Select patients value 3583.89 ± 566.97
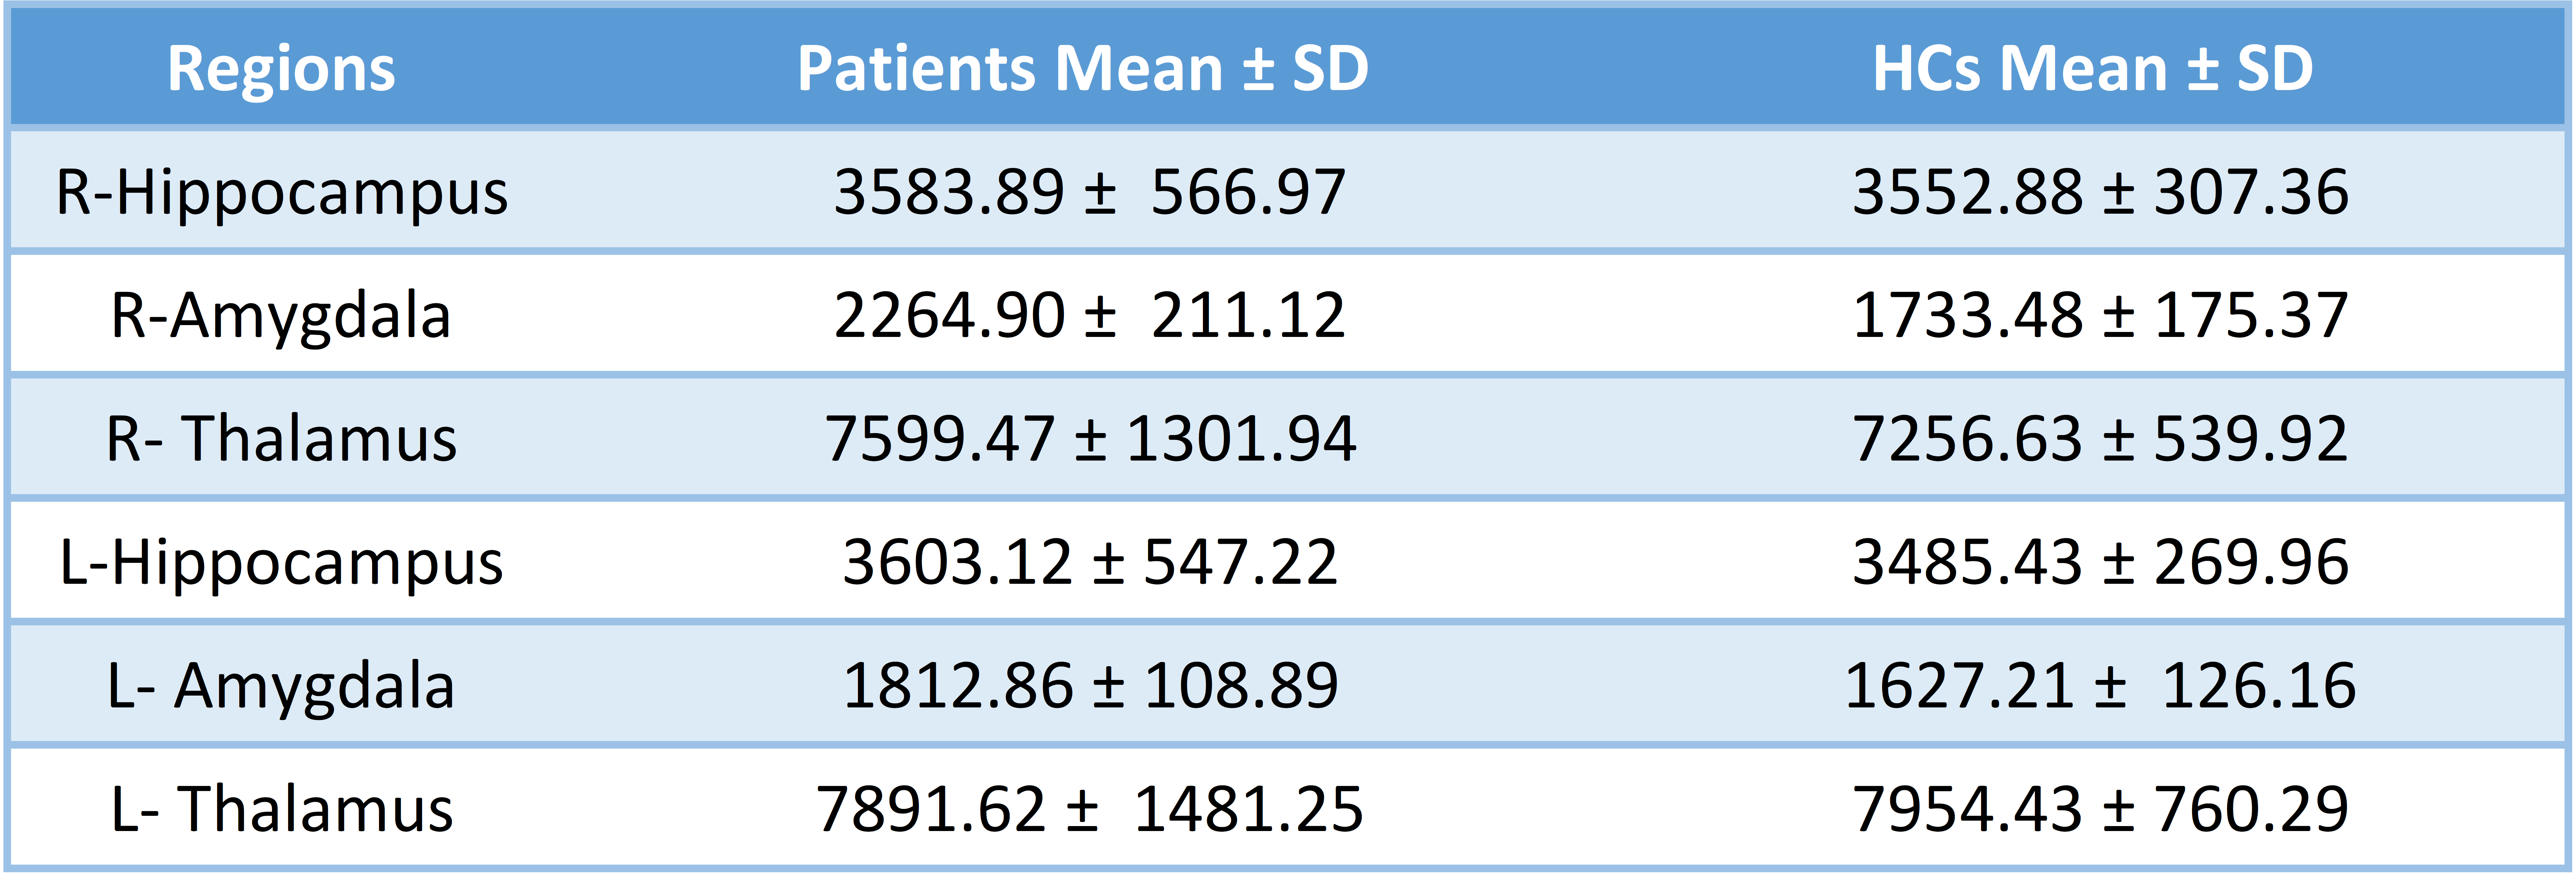This screenshot has width=2576, height=873. pyautogui.click(x=1089, y=192)
